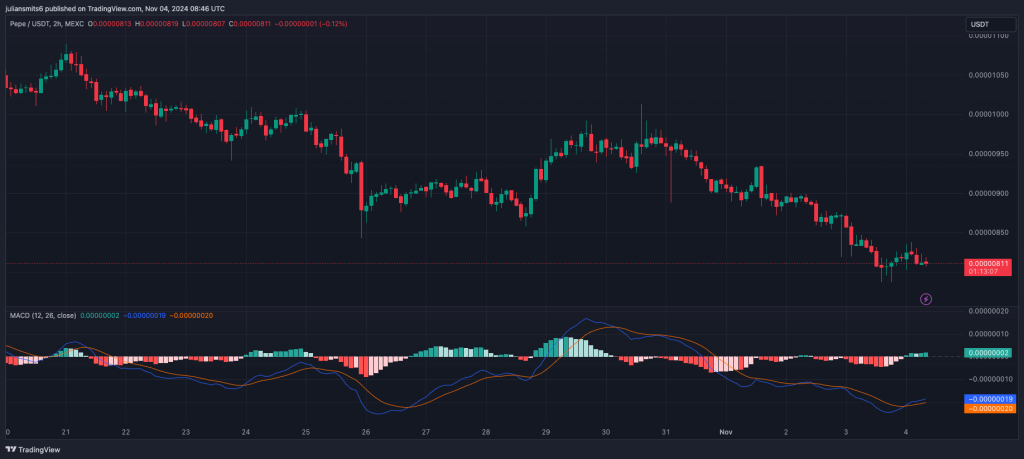Click date 23 on the time axis
Screen dimensions: 1024x459
(185, 432)
